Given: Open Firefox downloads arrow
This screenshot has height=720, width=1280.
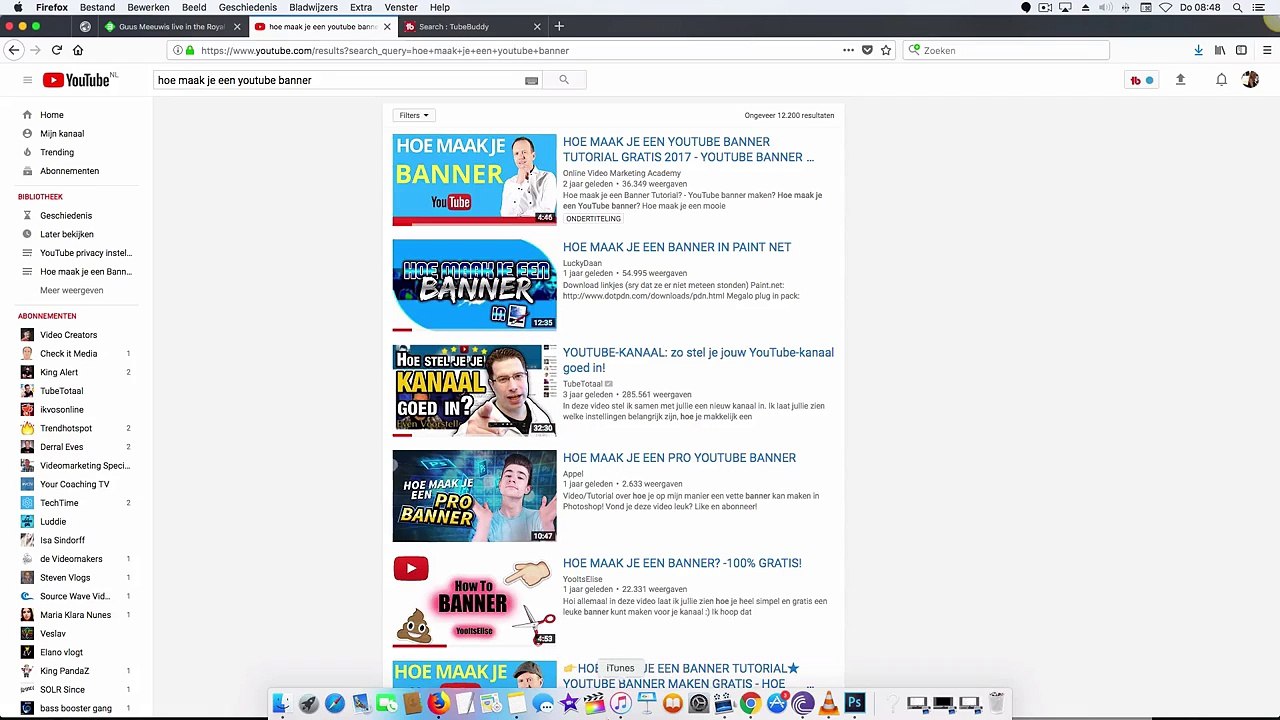Looking at the screenshot, I should tap(1198, 50).
